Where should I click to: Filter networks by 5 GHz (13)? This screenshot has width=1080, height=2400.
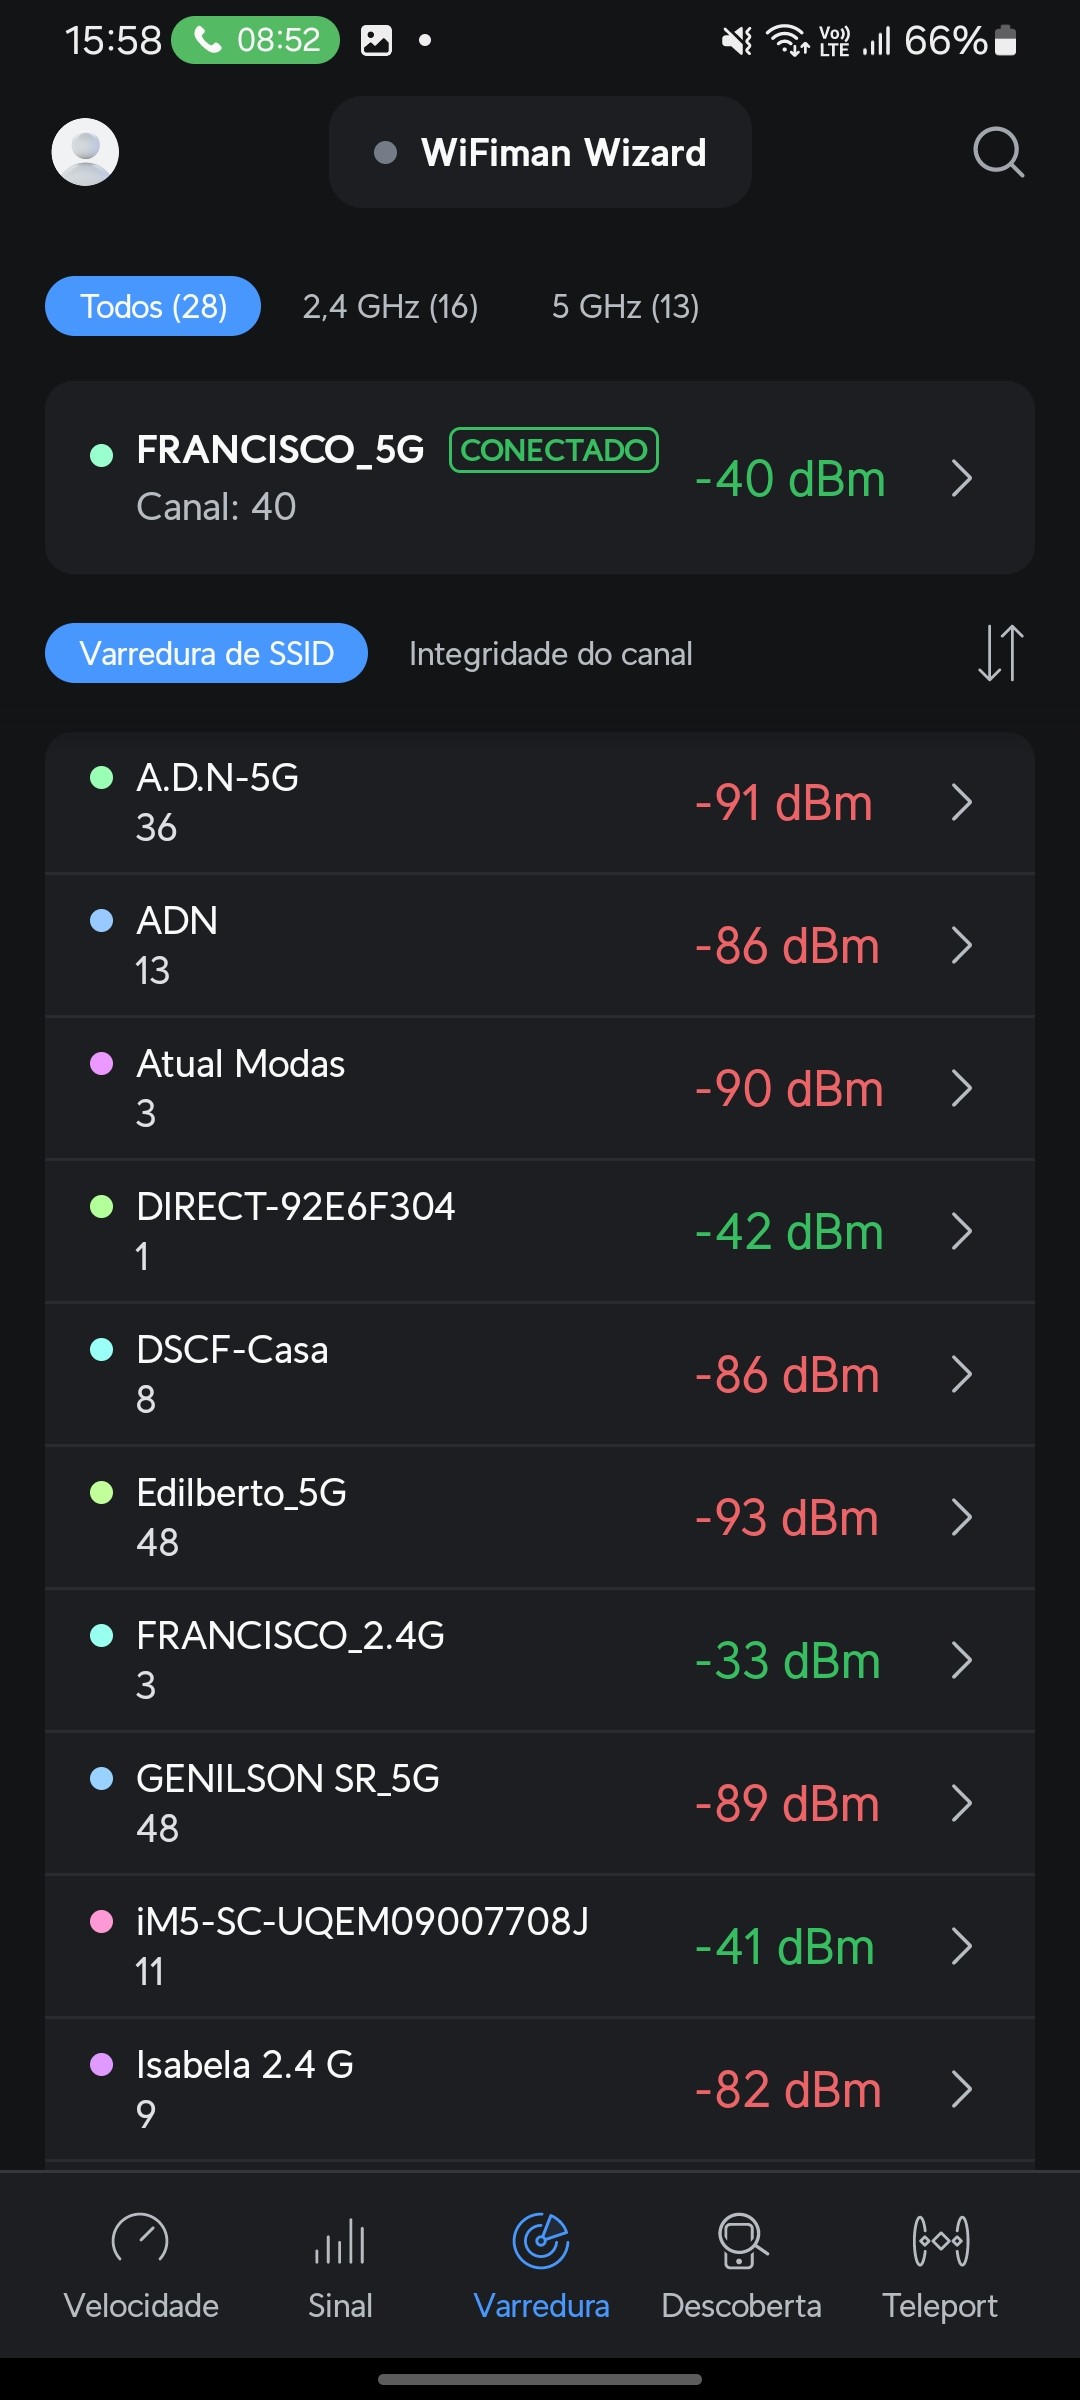point(625,306)
